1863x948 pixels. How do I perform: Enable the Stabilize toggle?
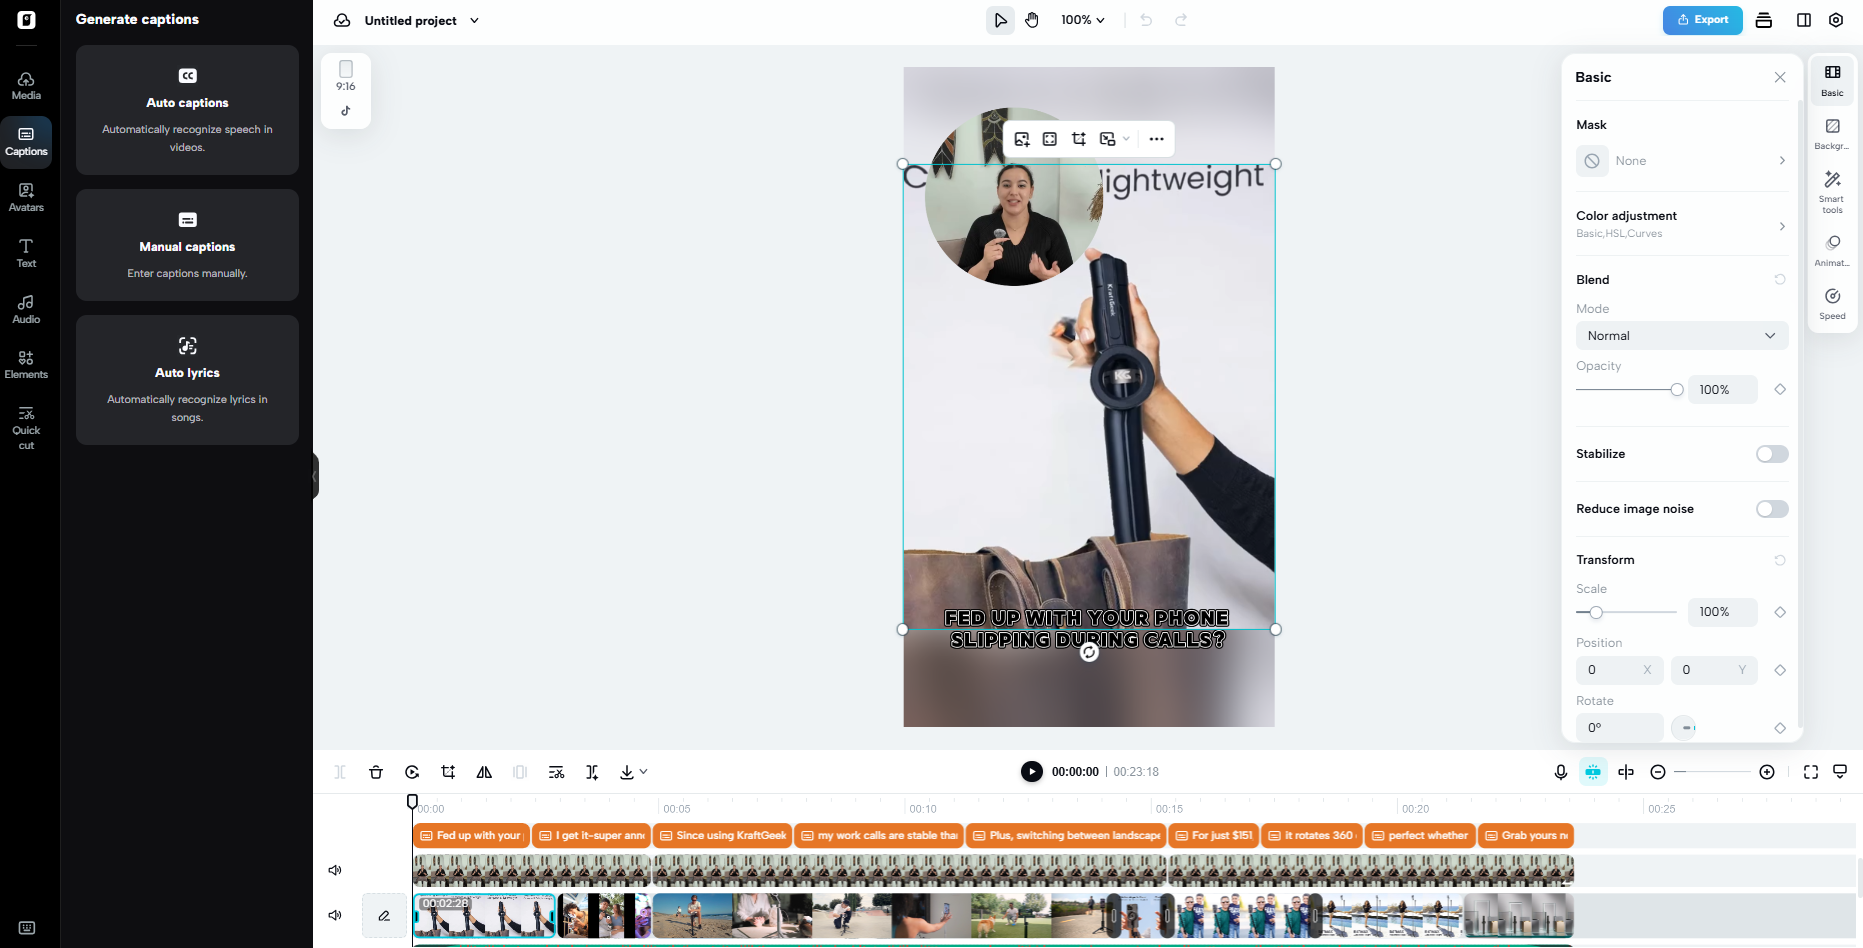(x=1771, y=453)
